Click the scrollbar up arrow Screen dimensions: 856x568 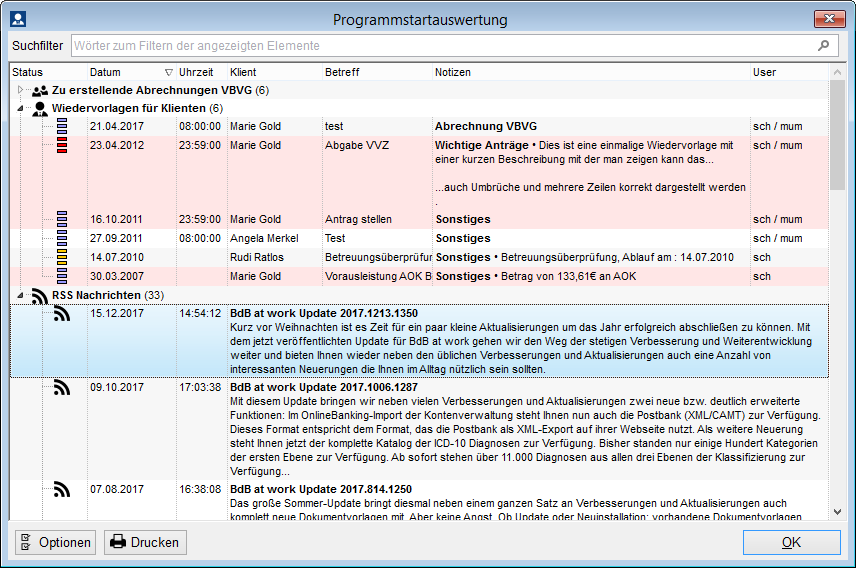click(837, 72)
